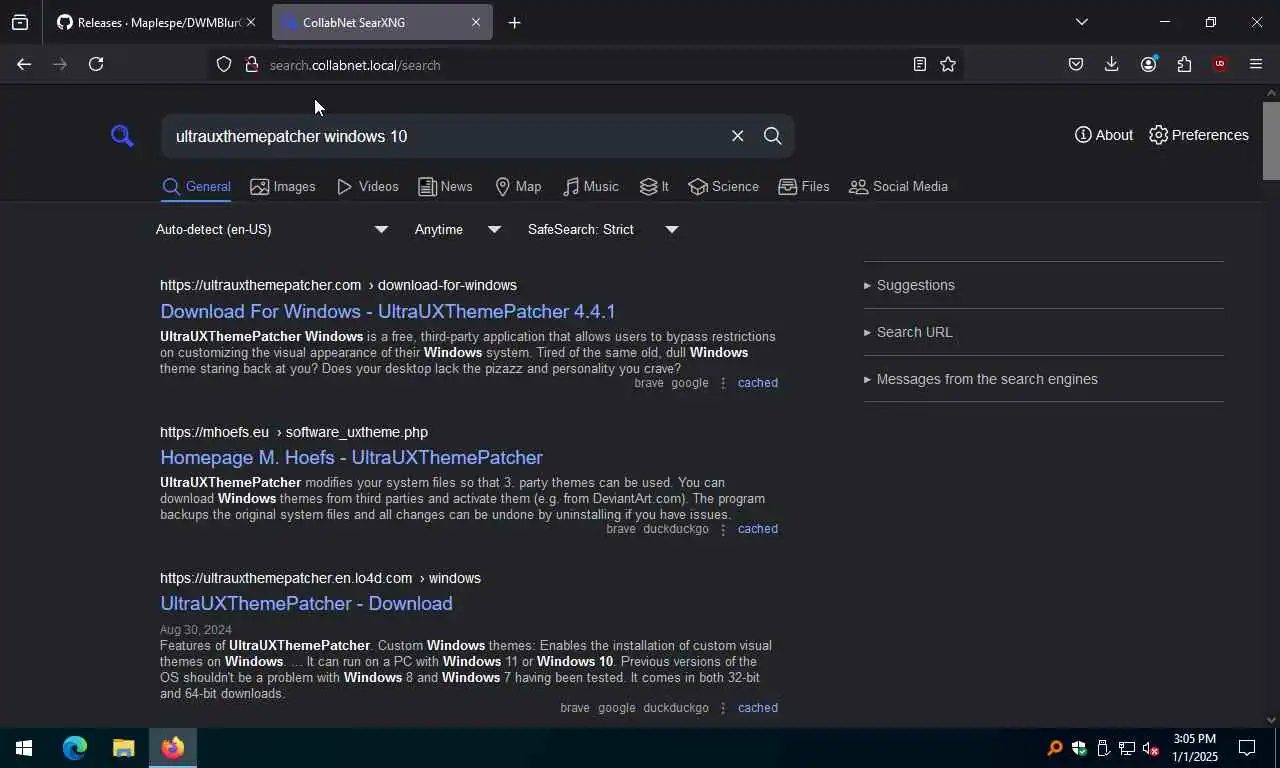
Task: Clear the search query with the X icon
Action: pos(737,136)
